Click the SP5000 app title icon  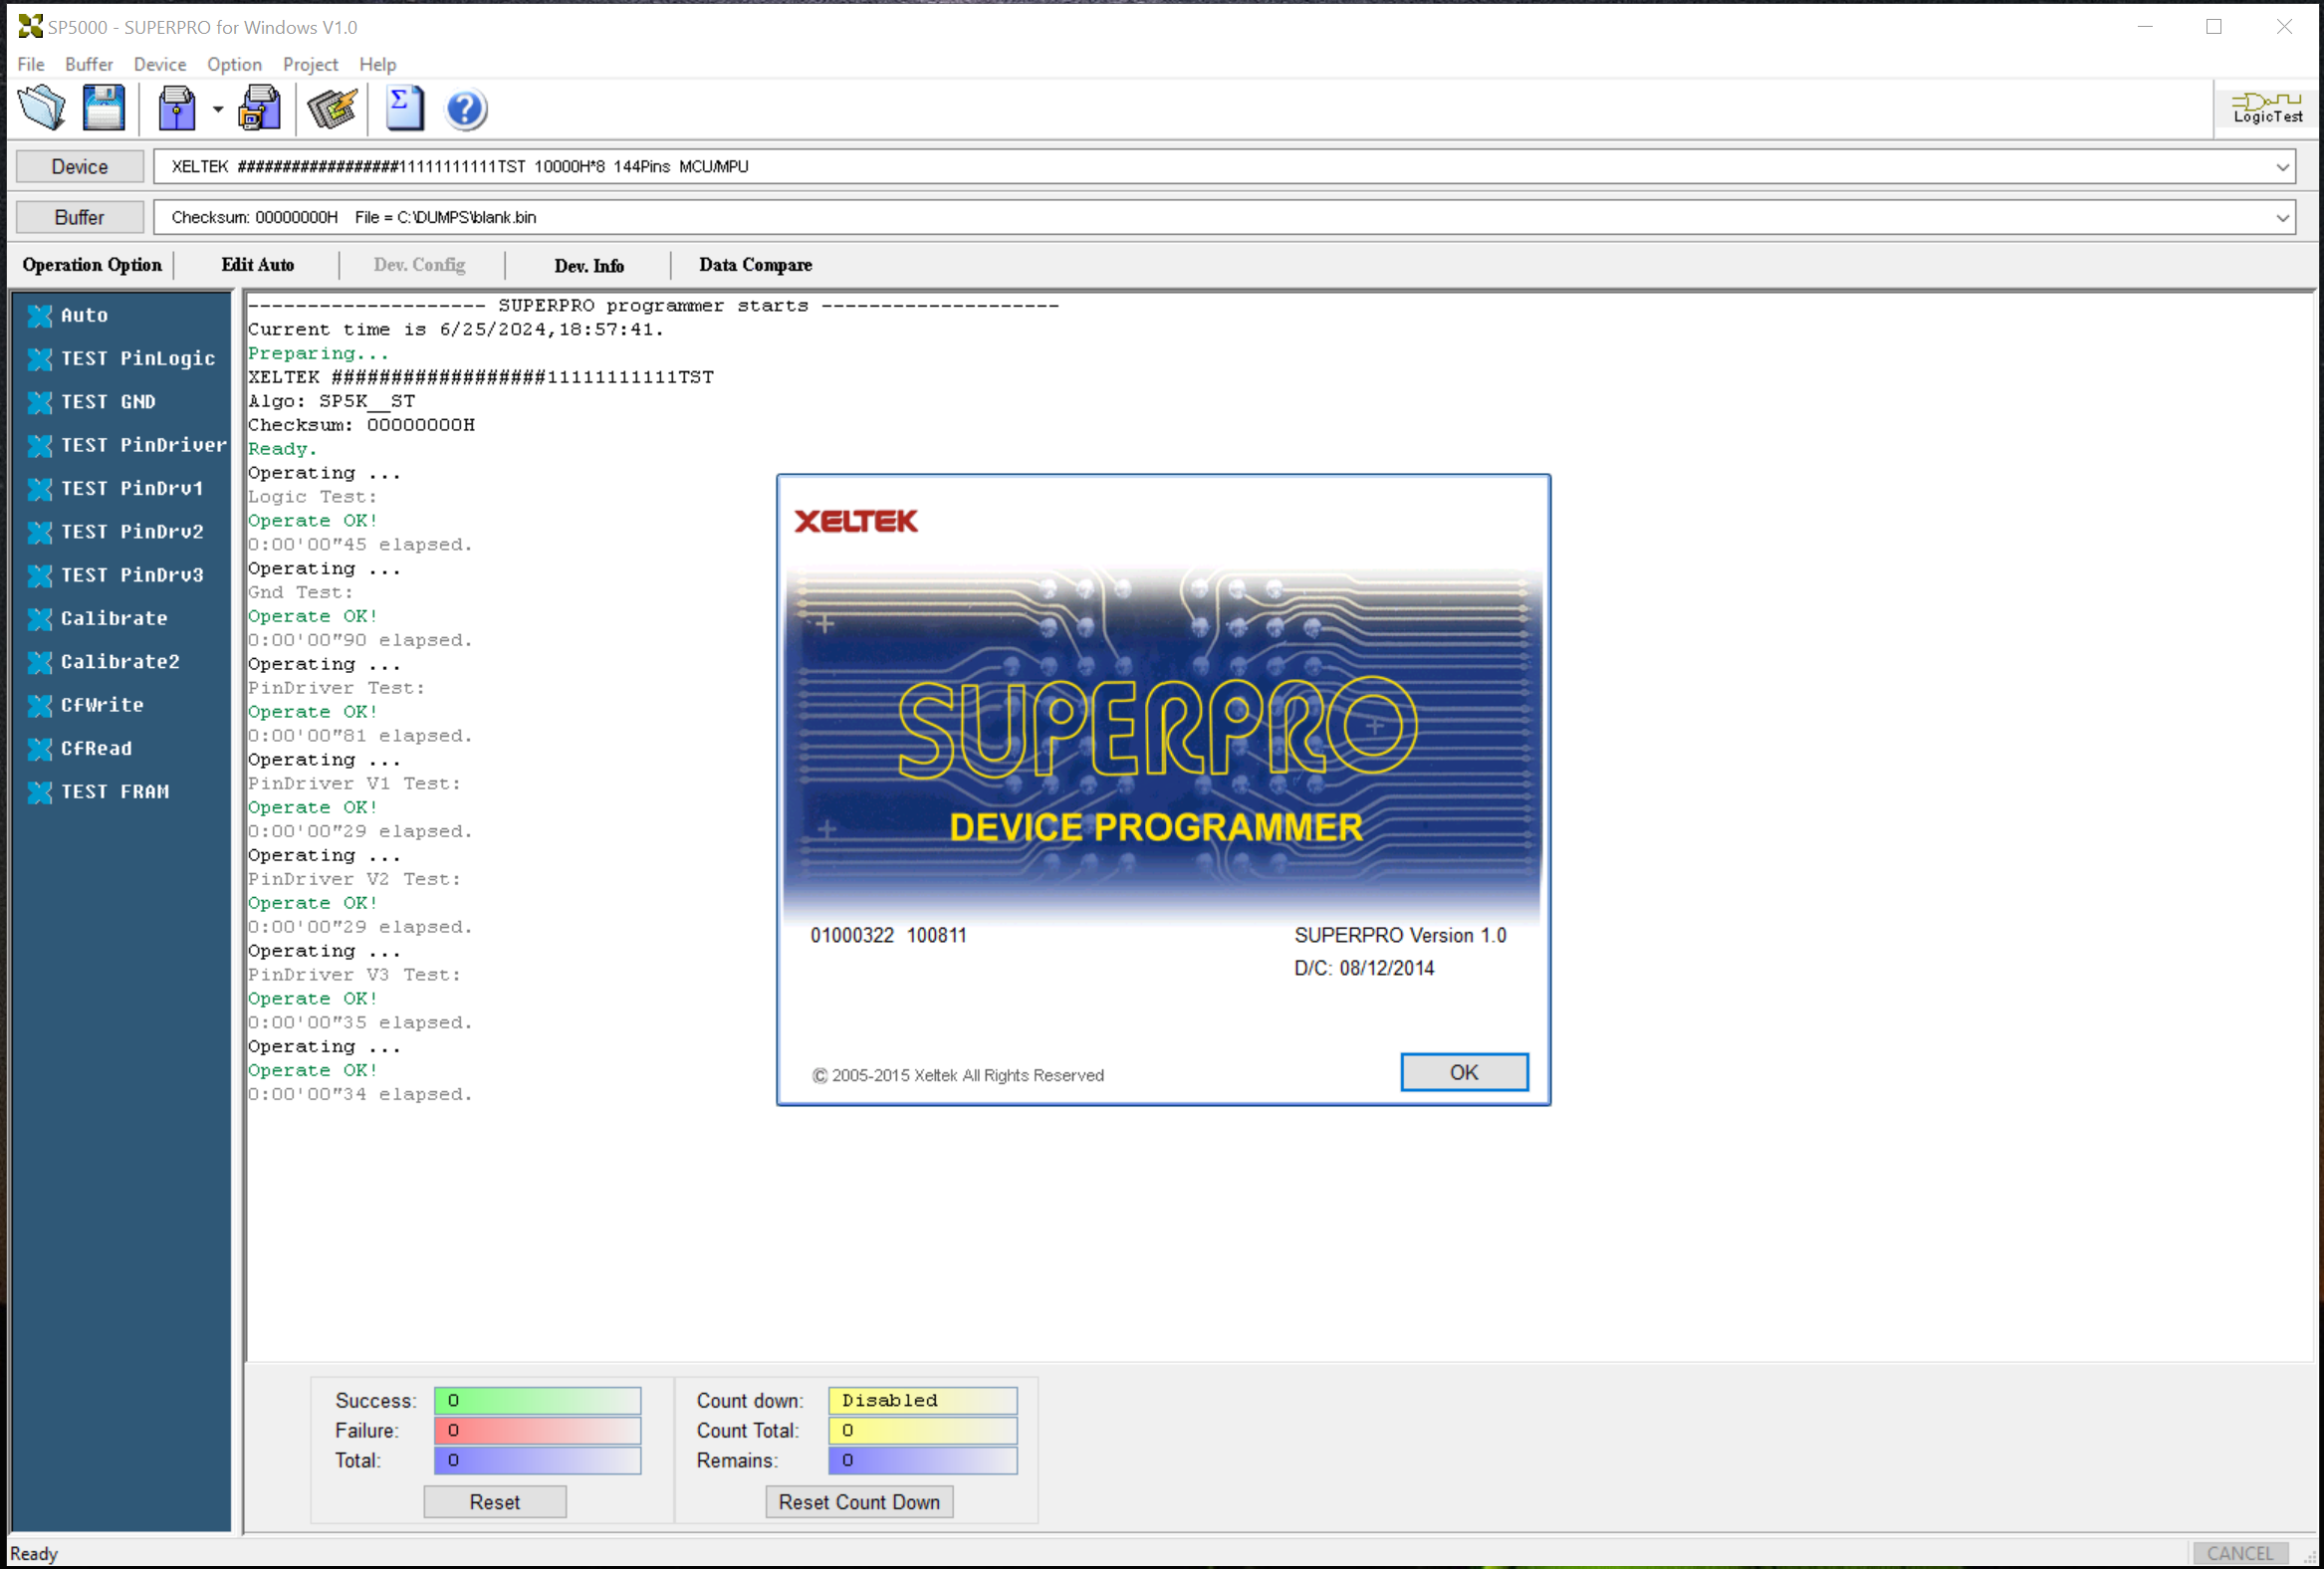coord(31,27)
